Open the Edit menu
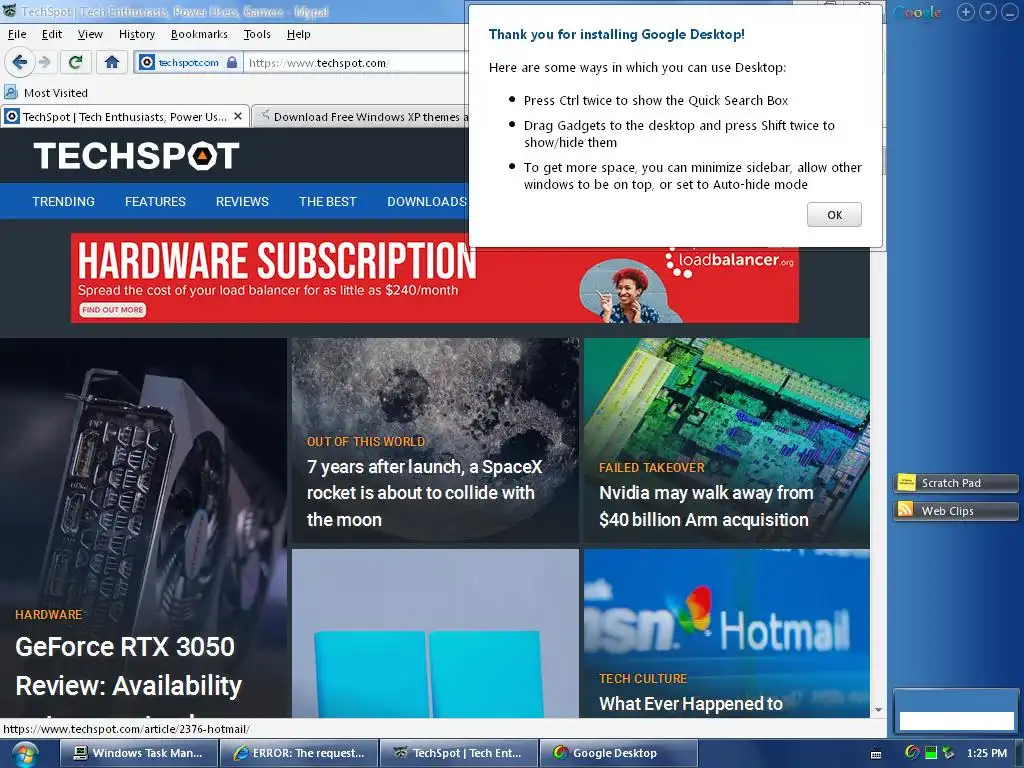The height and width of the screenshot is (768, 1024). [52, 34]
